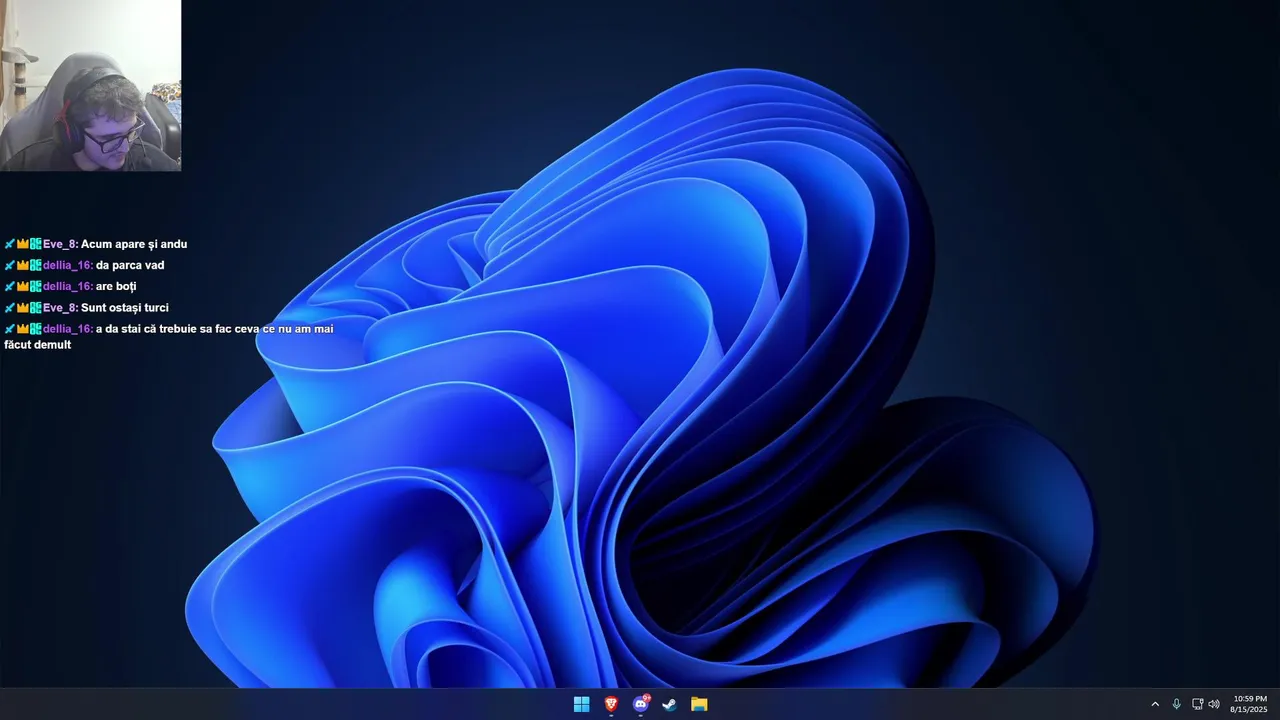Open Discord from the taskbar
1280x720 pixels.
click(640, 704)
